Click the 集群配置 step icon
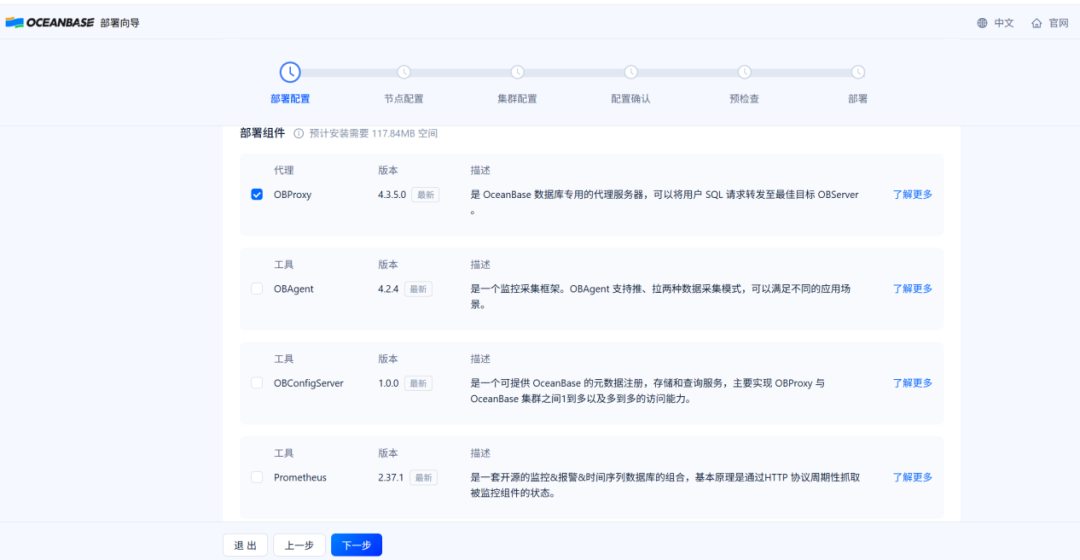This screenshot has width=1080, height=560. click(x=517, y=72)
